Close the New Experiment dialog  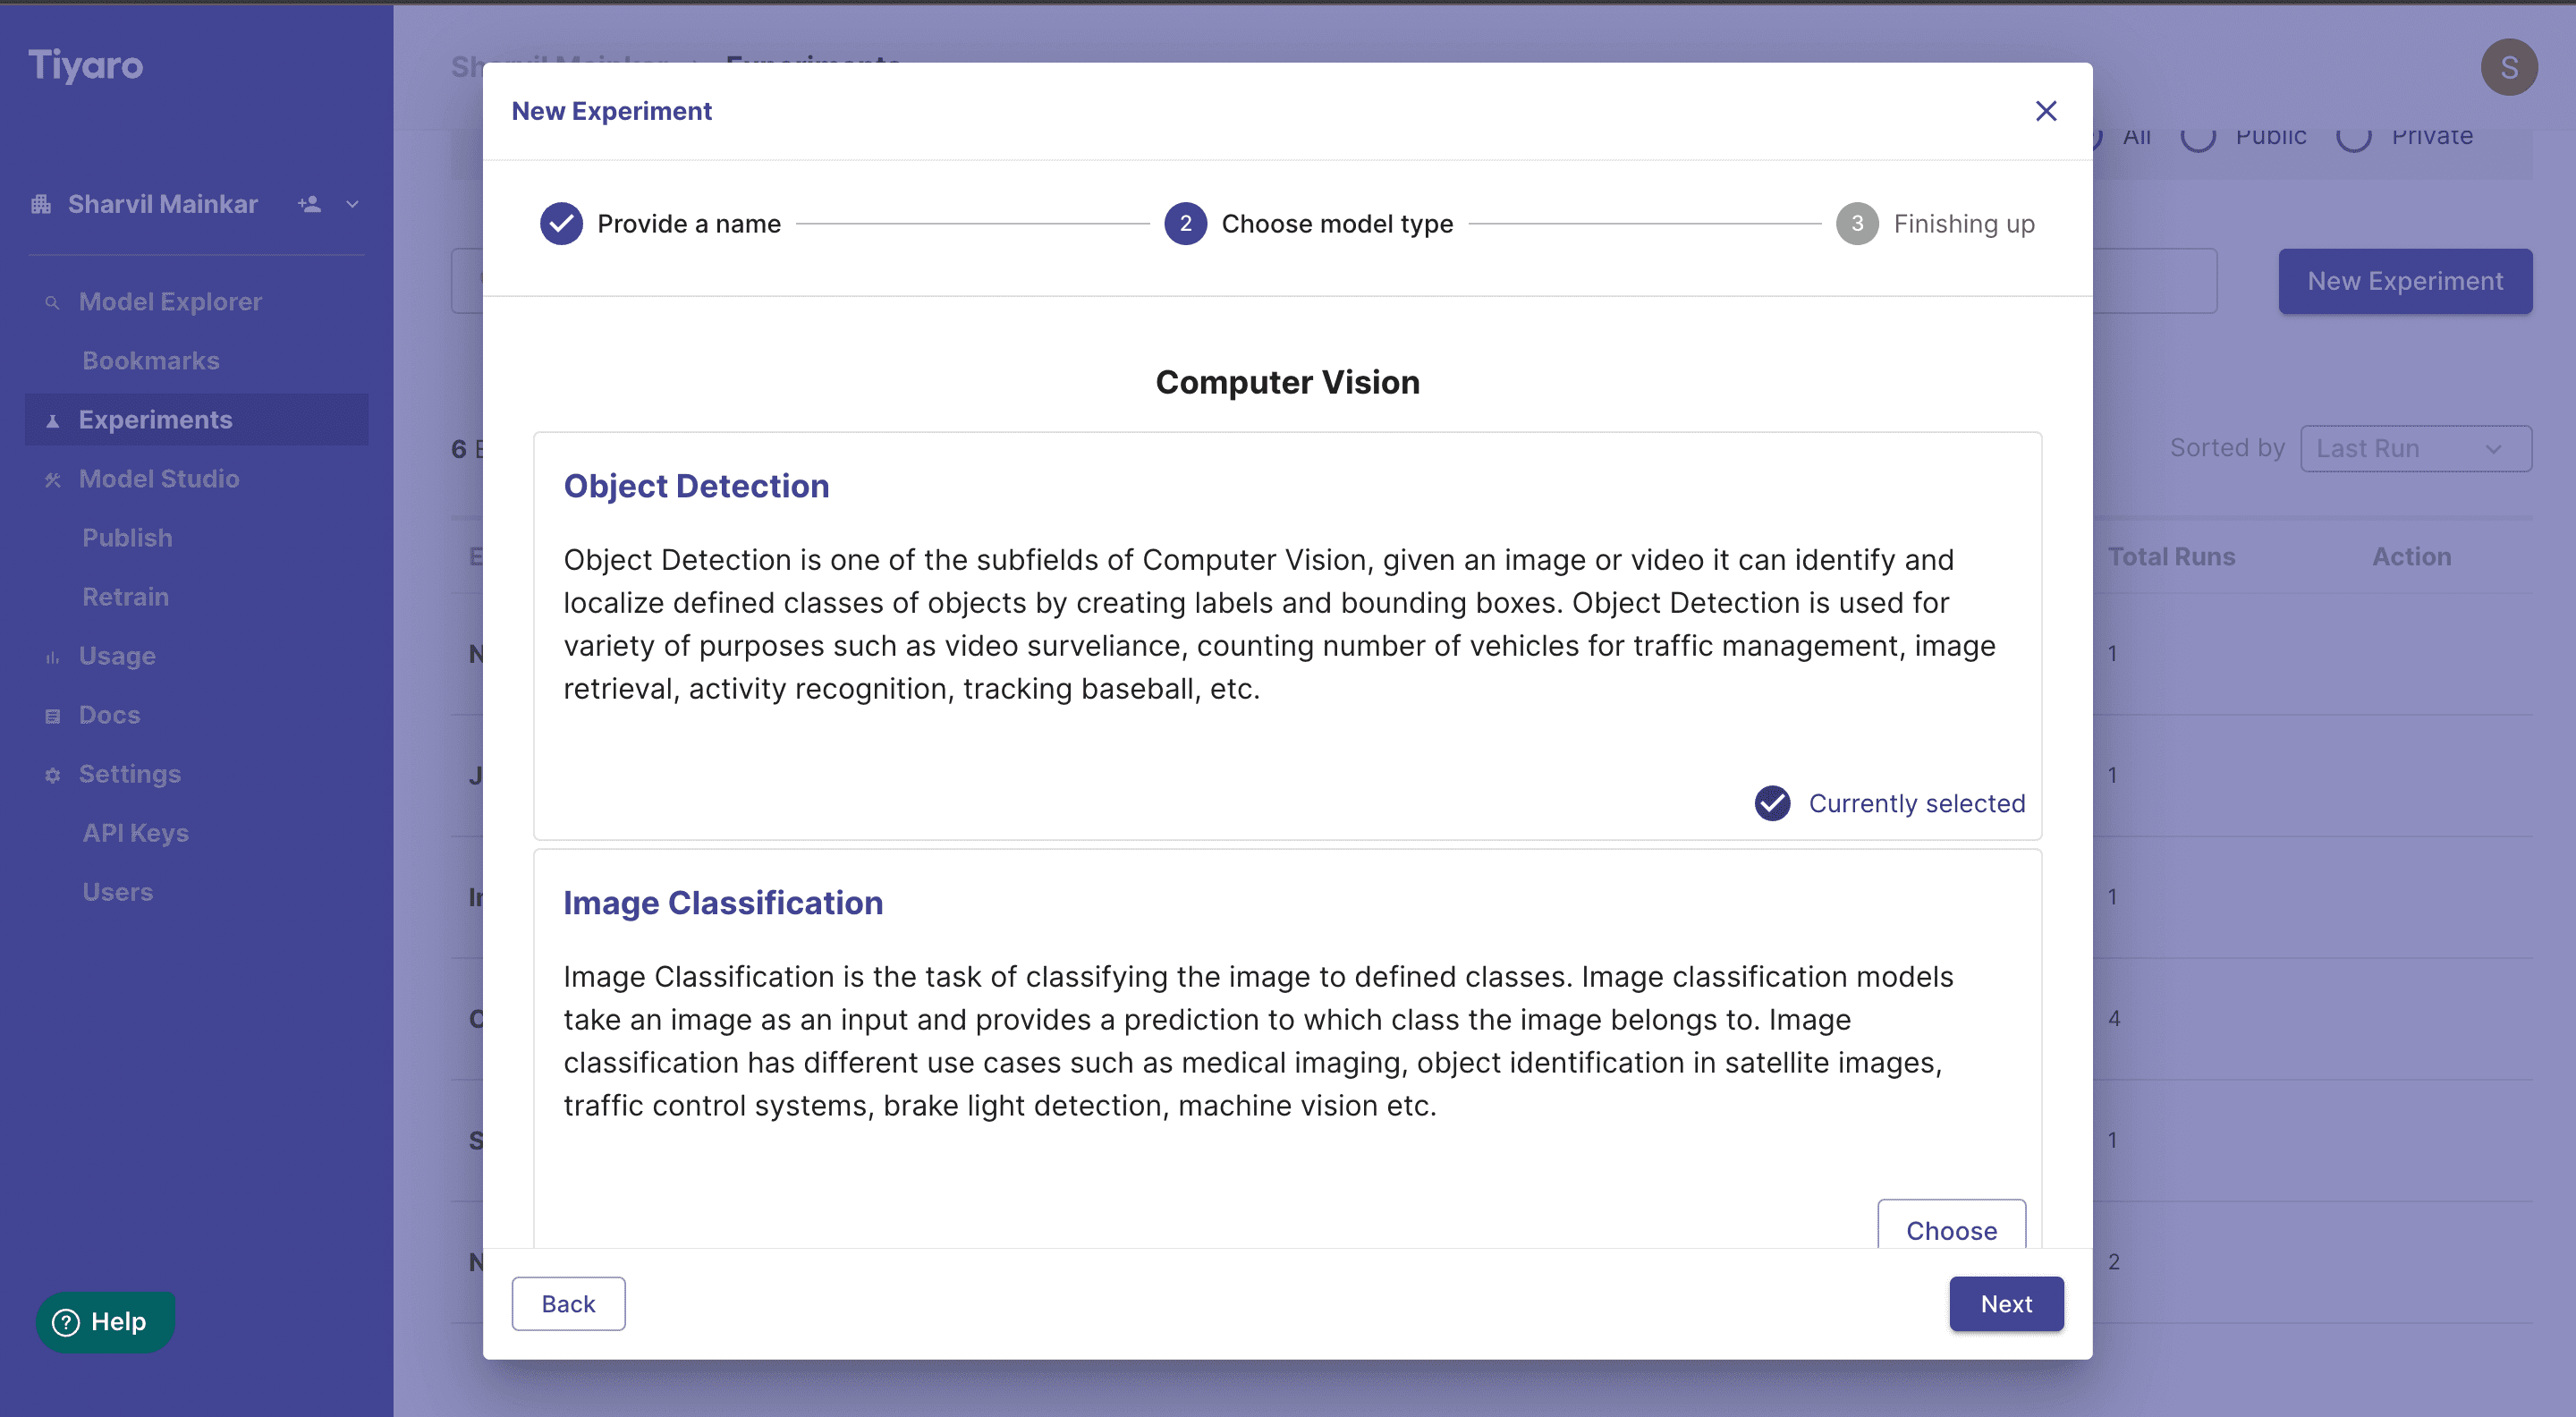click(2045, 111)
